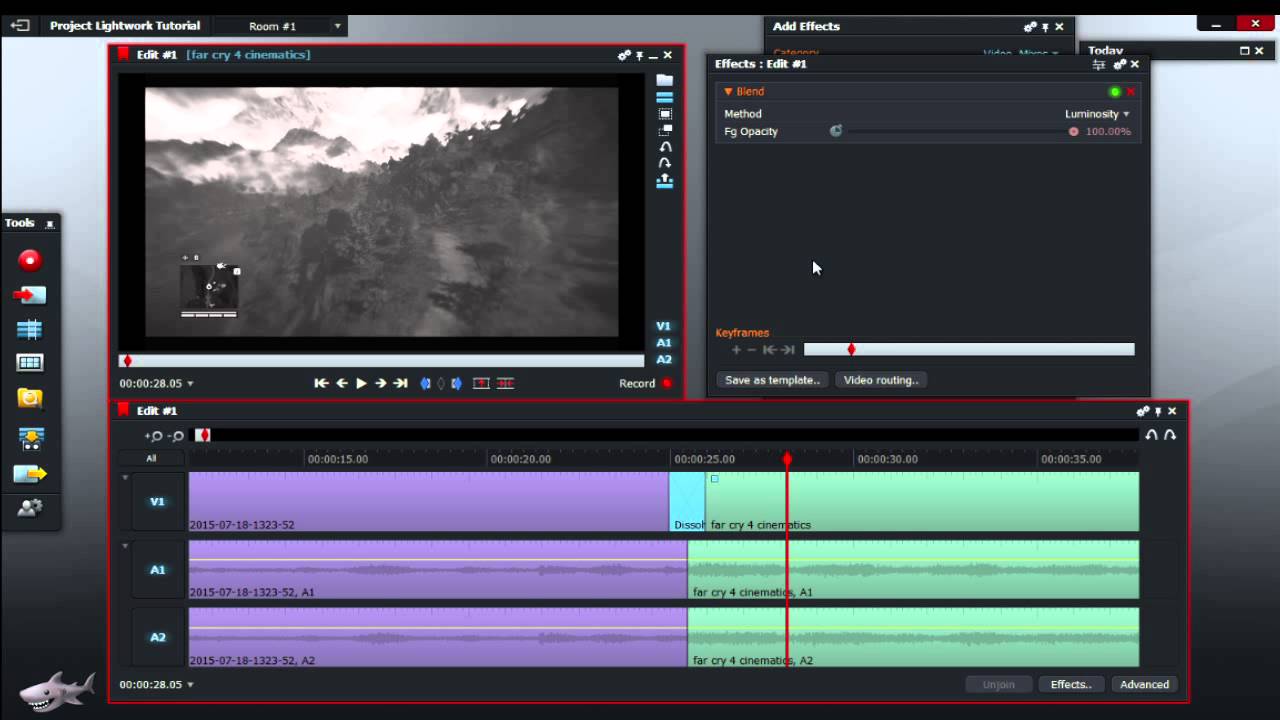Click the export icon in viewer sidebar
This screenshot has width=1280, height=720.
pos(665,181)
